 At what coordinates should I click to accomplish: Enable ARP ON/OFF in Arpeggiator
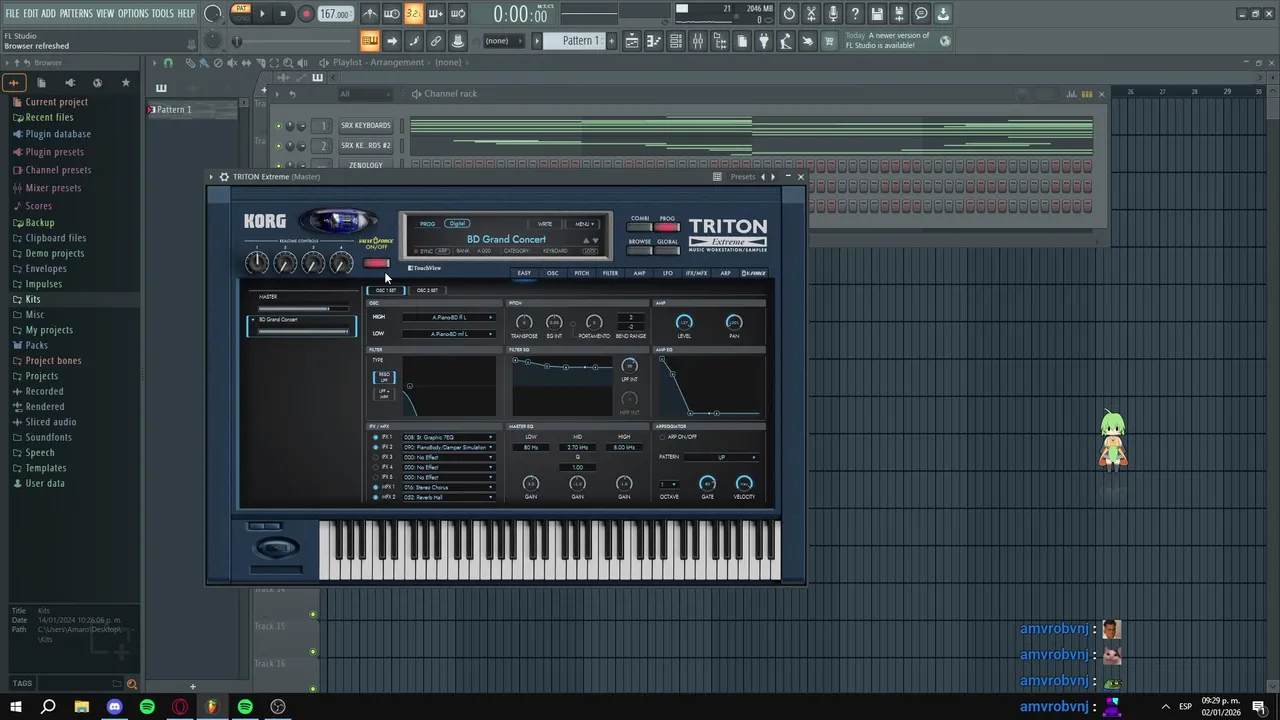(662, 437)
